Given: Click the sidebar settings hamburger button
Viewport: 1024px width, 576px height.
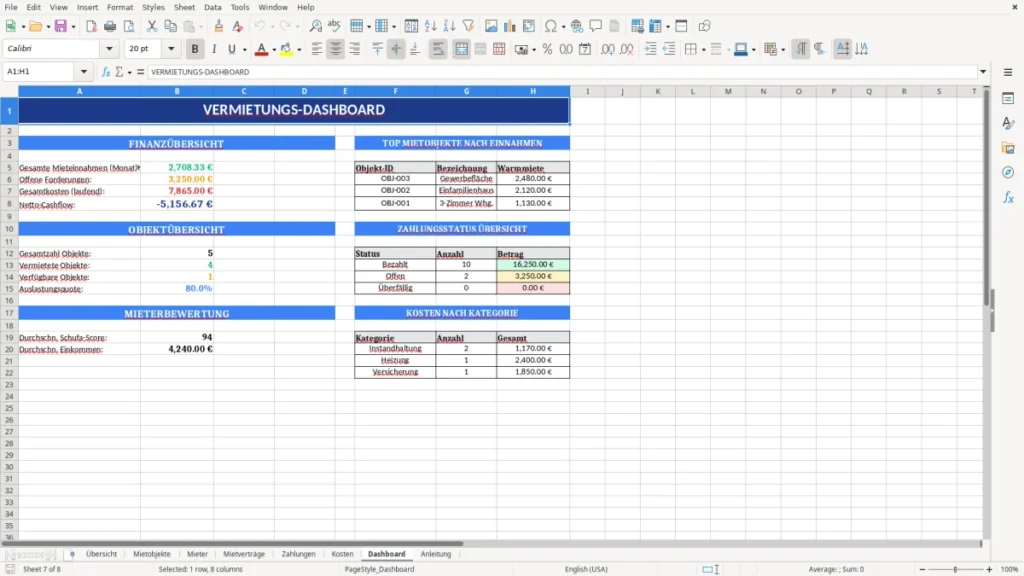Looking at the screenshot, I should [x=1008, y=72].
